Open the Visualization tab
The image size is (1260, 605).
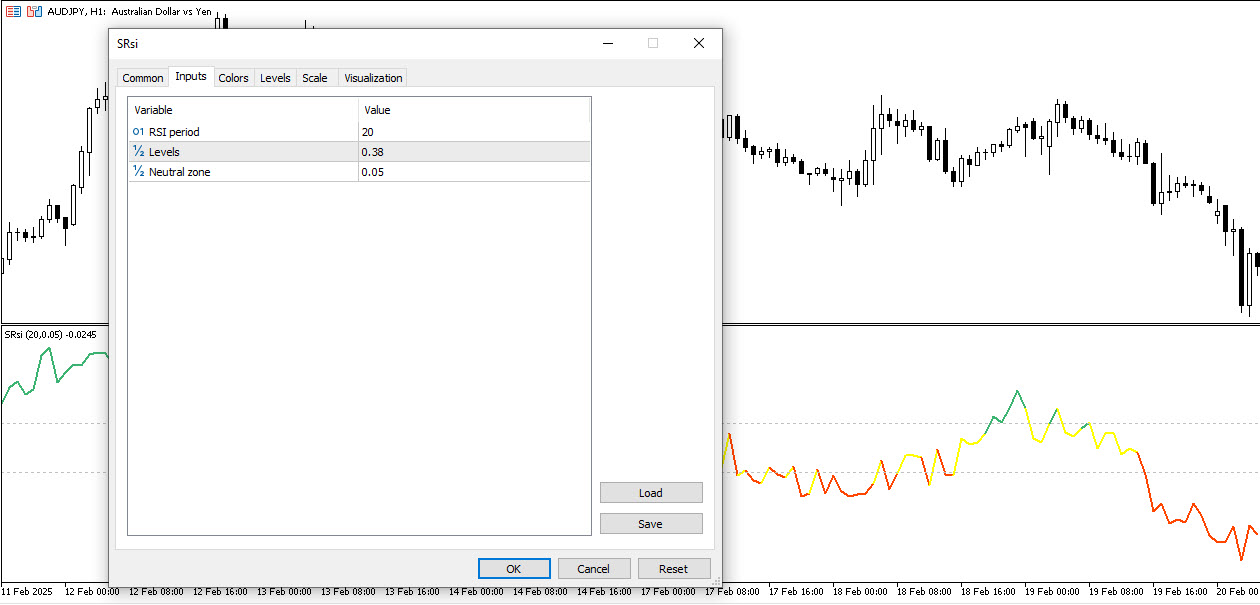(x=373, y=78)
